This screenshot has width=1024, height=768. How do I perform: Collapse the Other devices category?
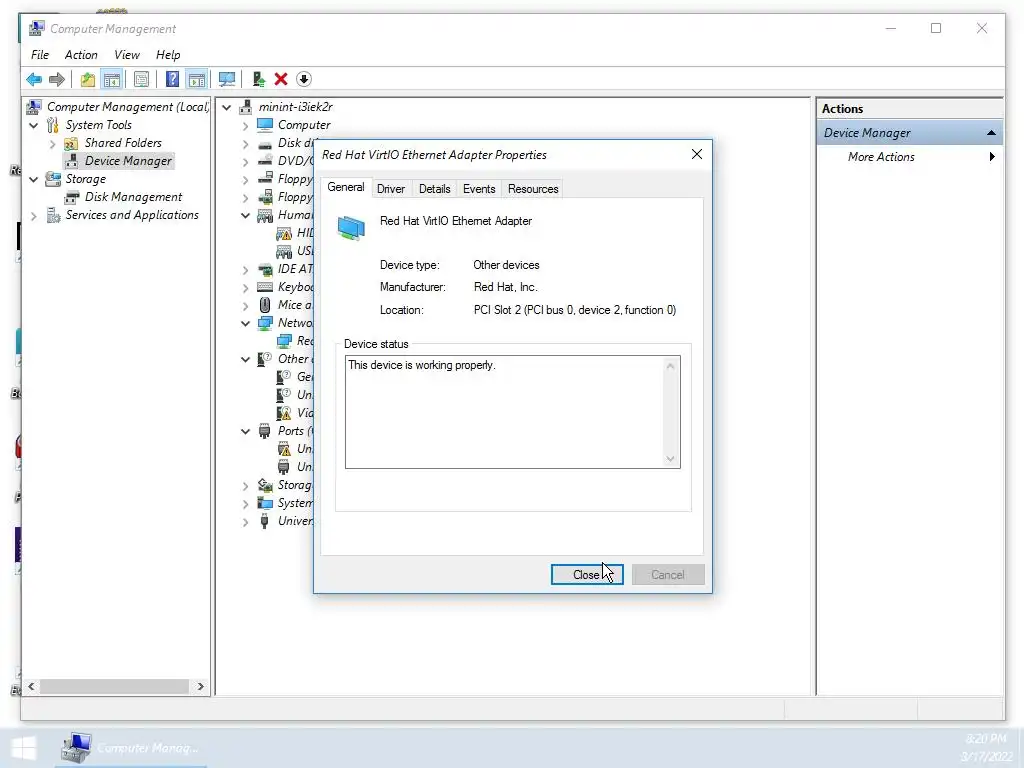tap(245, 359)
